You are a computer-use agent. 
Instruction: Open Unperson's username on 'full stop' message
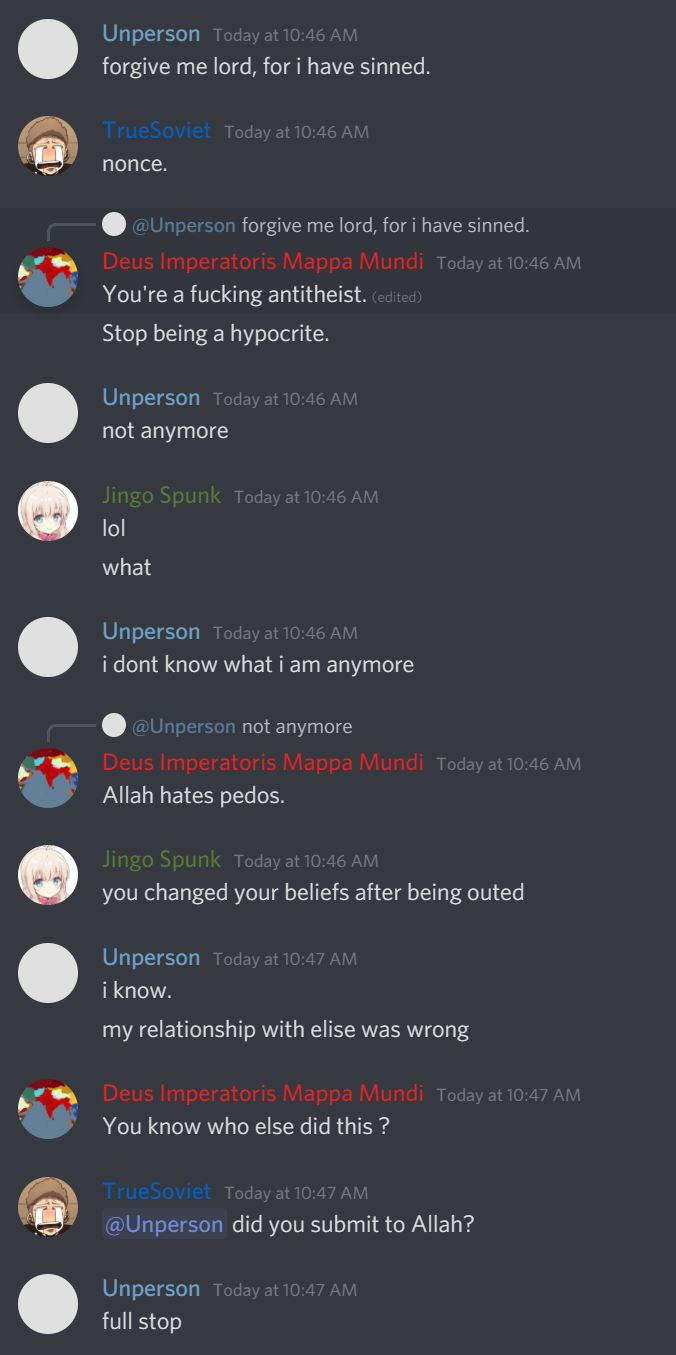151,1288
